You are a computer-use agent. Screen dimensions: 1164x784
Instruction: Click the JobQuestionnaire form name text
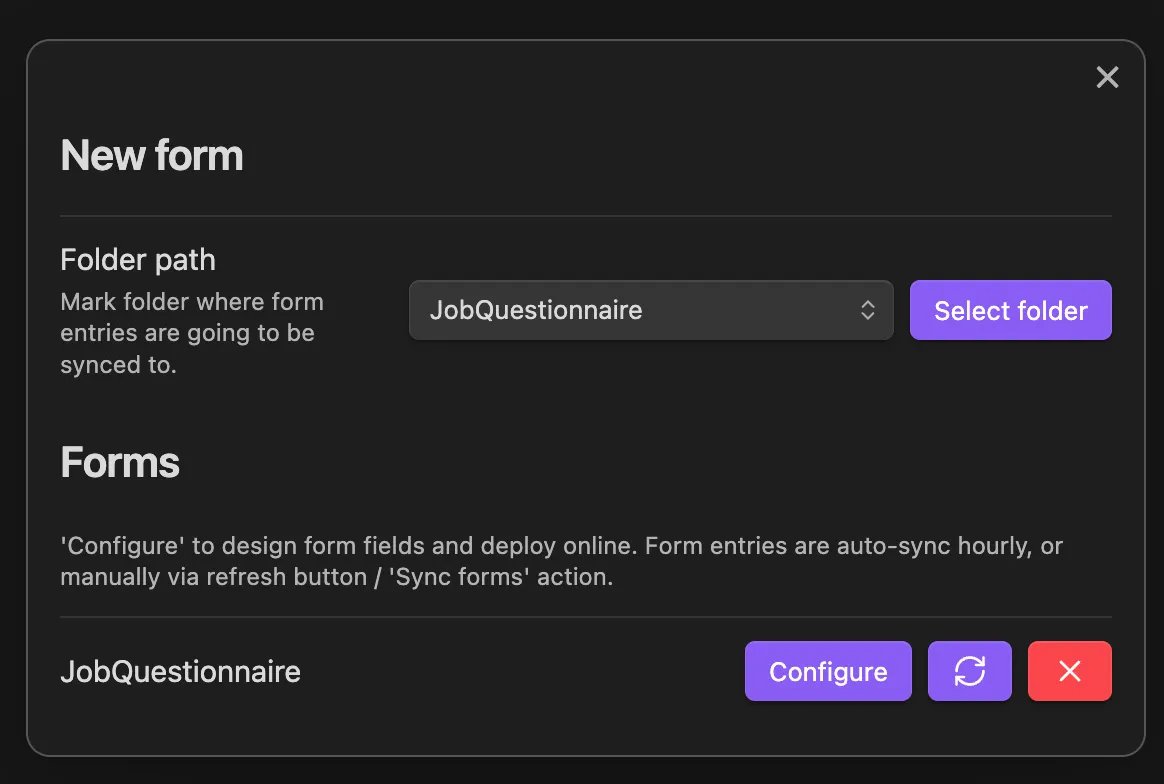click(180, 672)
